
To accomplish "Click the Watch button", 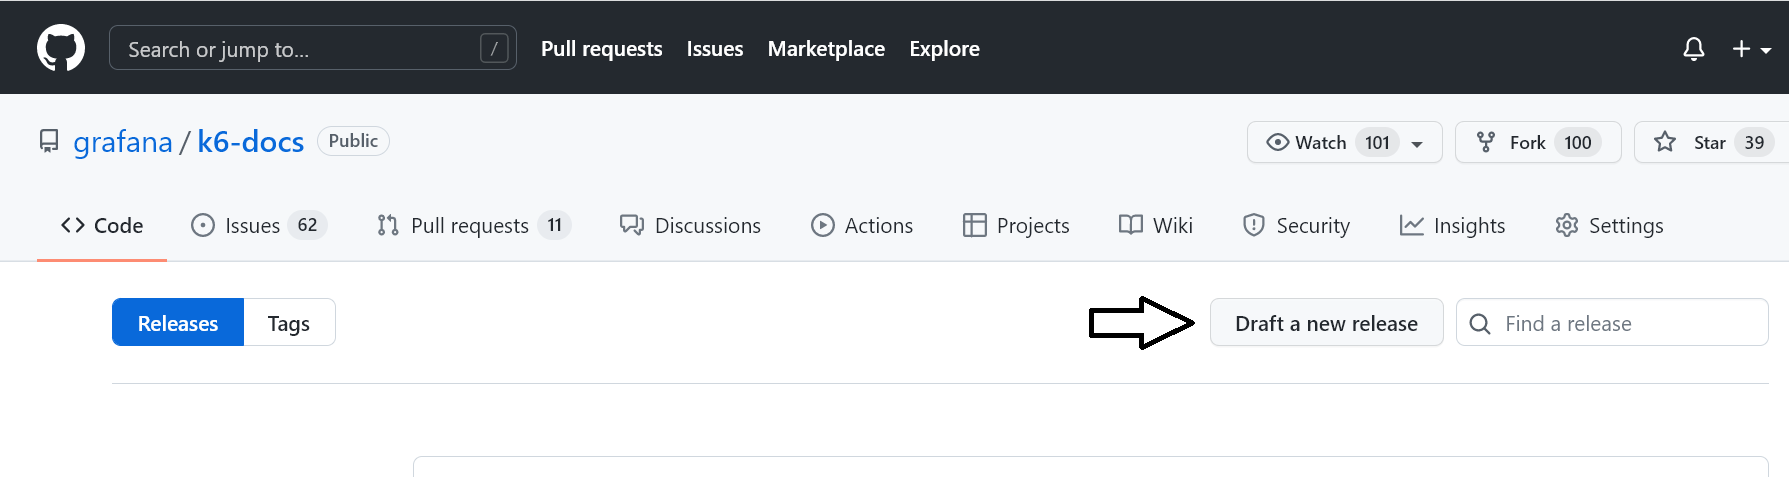I will click(1344, 142).
